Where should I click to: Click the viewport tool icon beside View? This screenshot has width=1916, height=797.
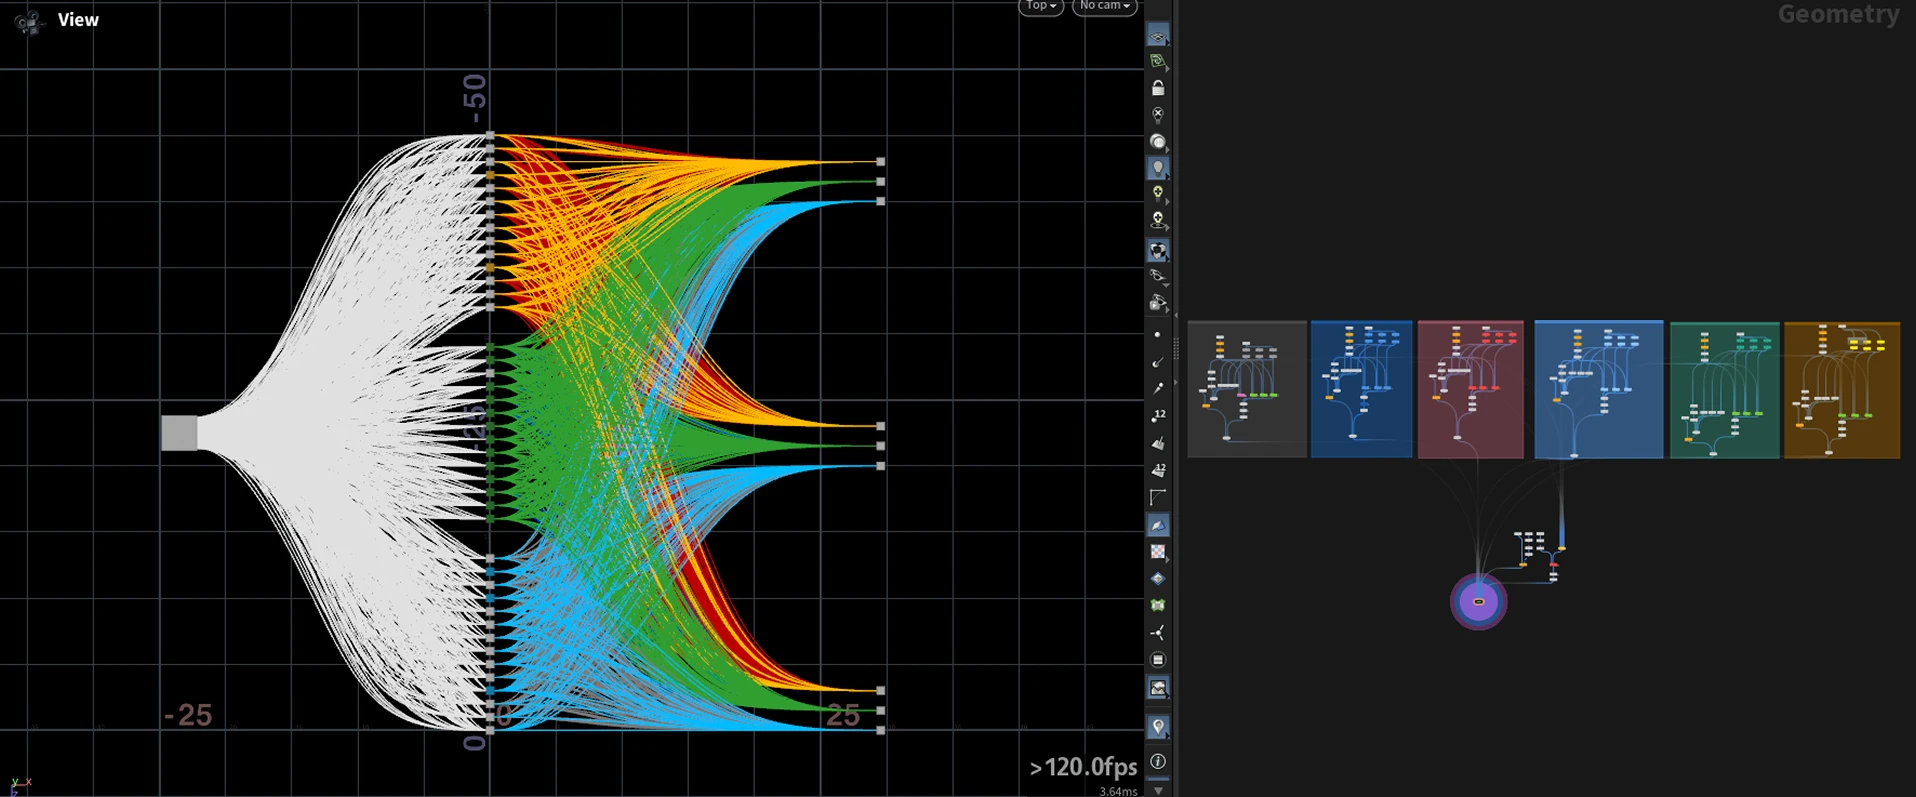pos(29,21)
